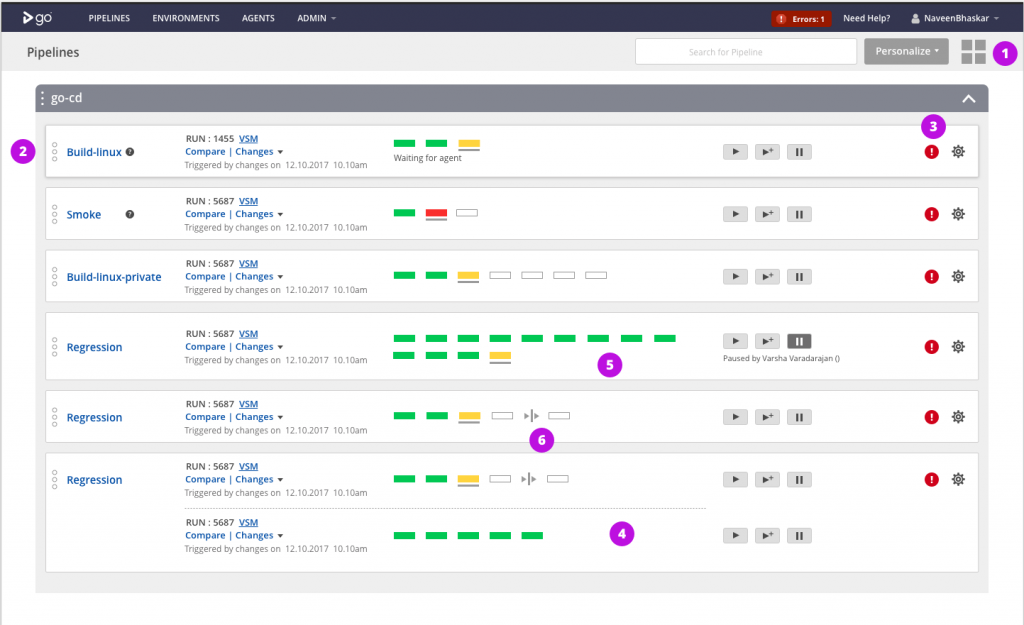
Task: Trigger Smoke pipeline with options button
Action: point(767,214)
